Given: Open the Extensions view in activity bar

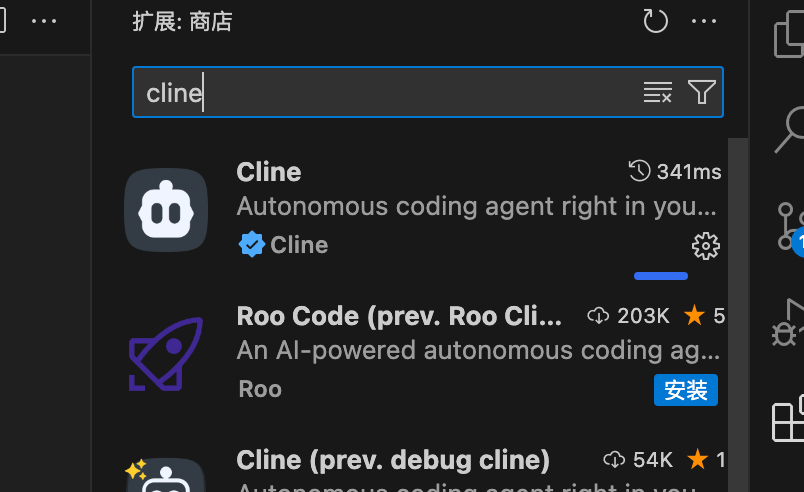Looking at the screenshot, I should pyautogui.click(x=788, y=418).
